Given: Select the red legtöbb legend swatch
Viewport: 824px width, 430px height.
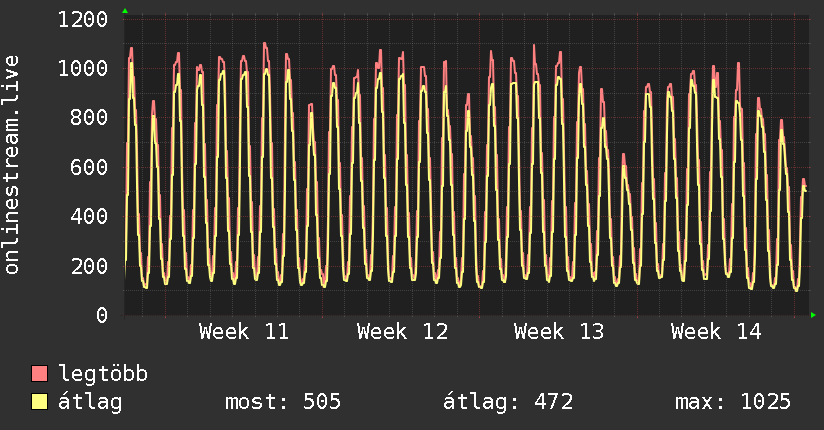Looking at the screenshot, I should [x=40, y=375].
